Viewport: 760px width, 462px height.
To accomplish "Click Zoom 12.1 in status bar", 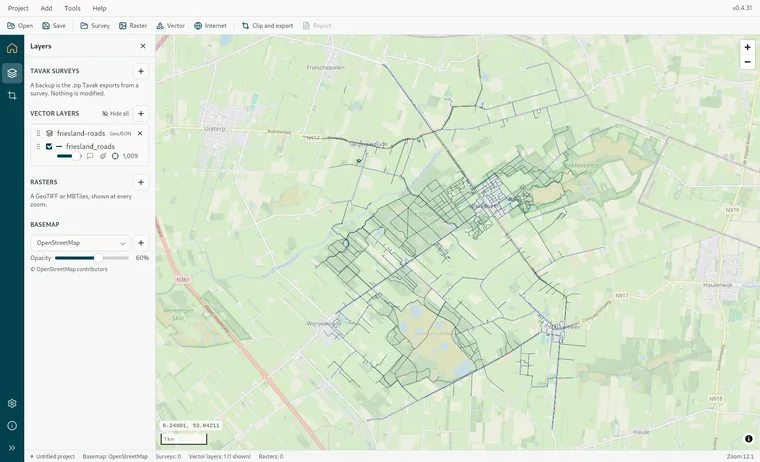I will 740,457.
